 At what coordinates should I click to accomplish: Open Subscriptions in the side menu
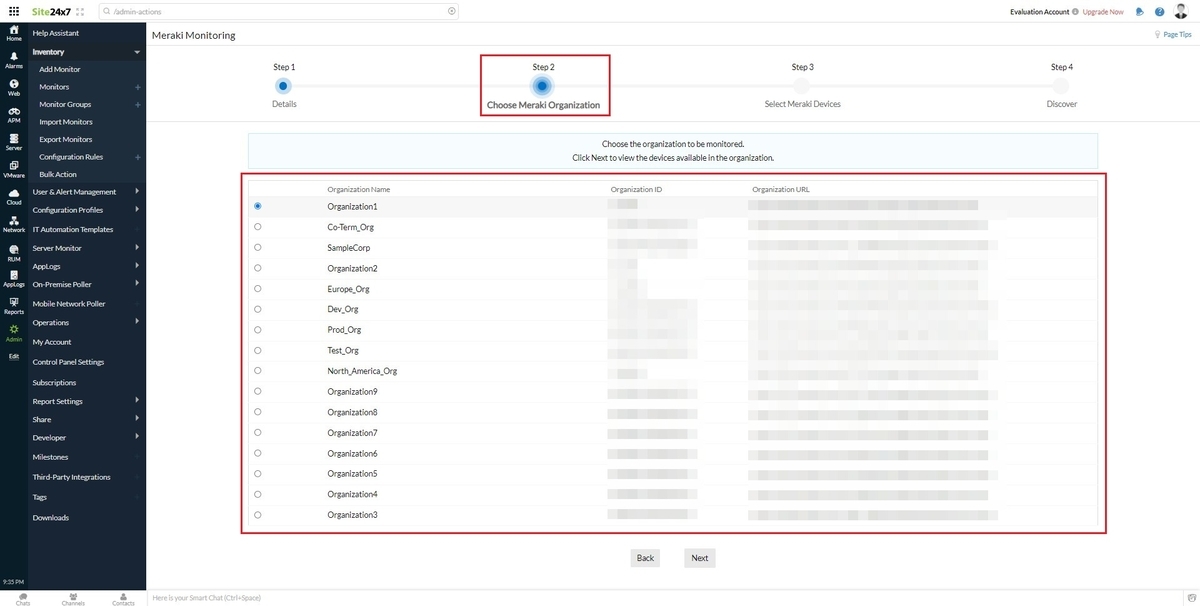click(54, 382)
